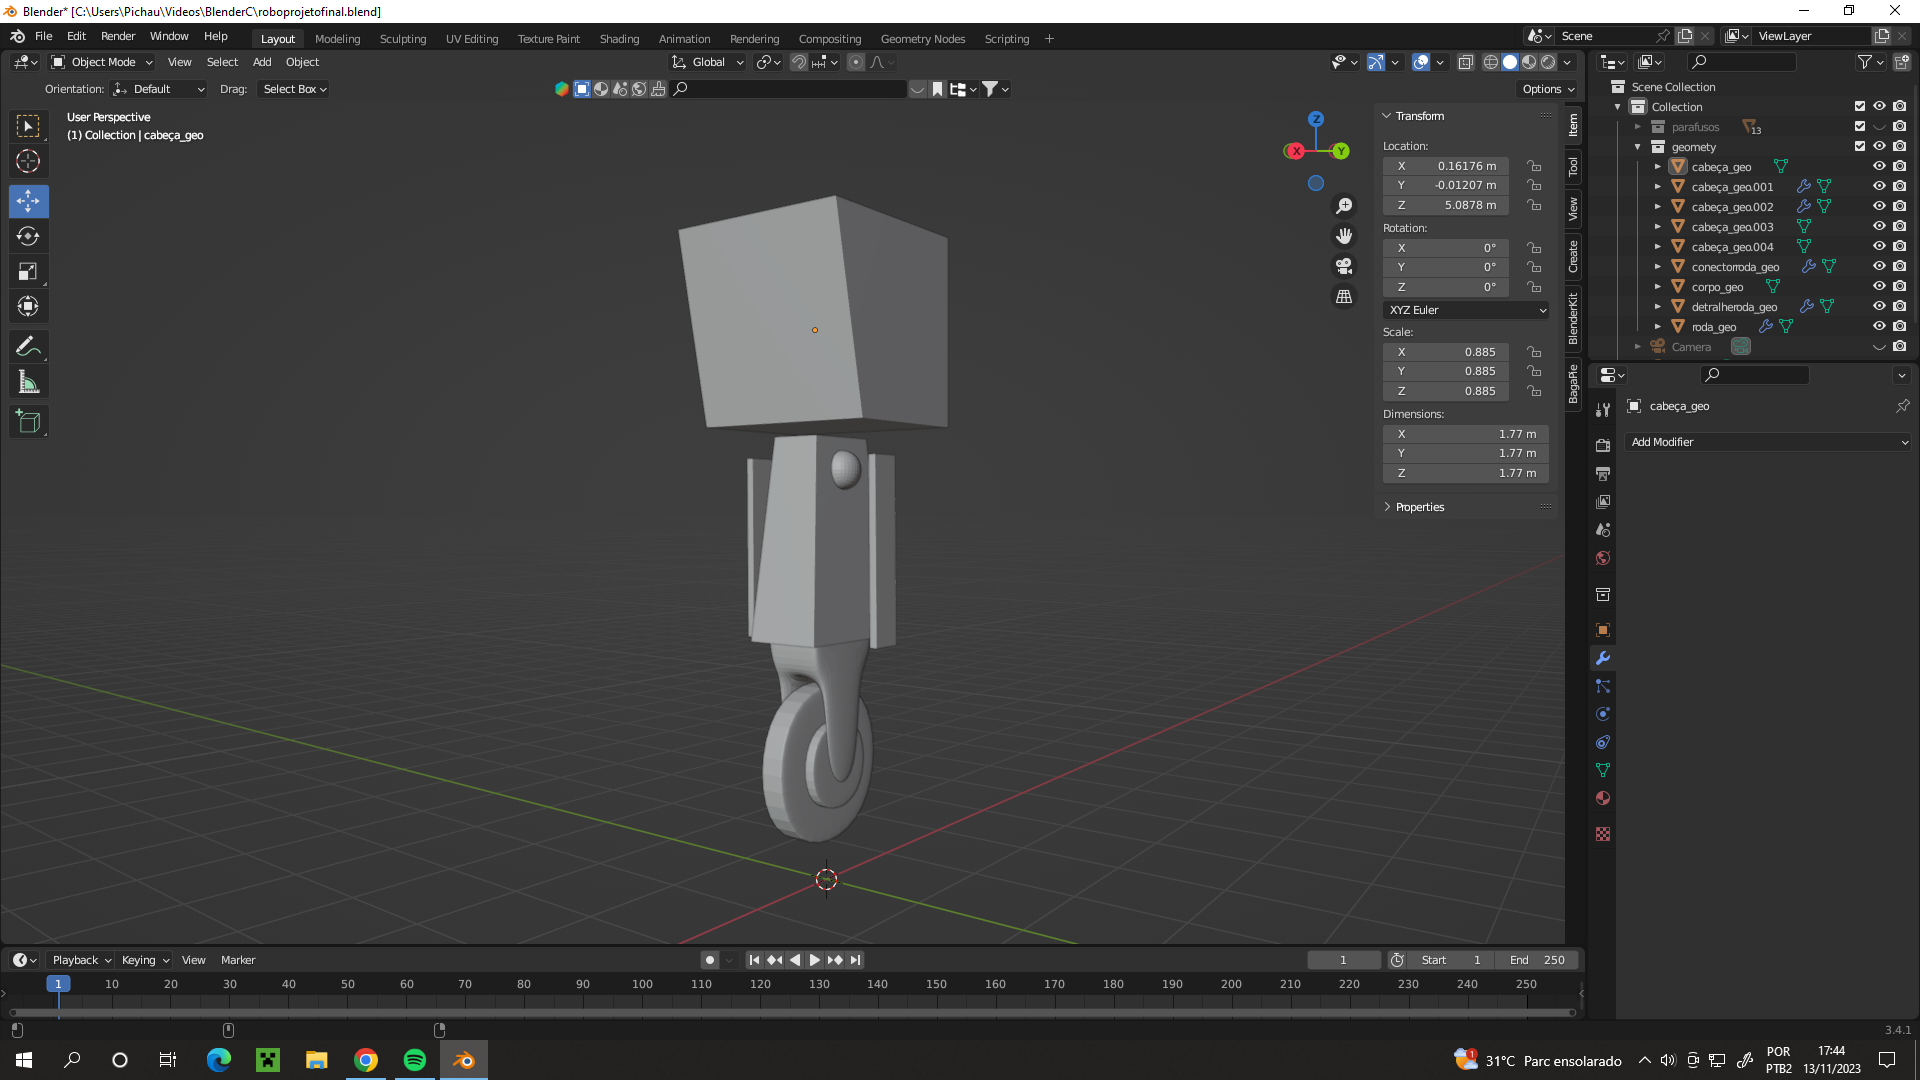
Task: Select the Scale tool
Action: point(28,272)
